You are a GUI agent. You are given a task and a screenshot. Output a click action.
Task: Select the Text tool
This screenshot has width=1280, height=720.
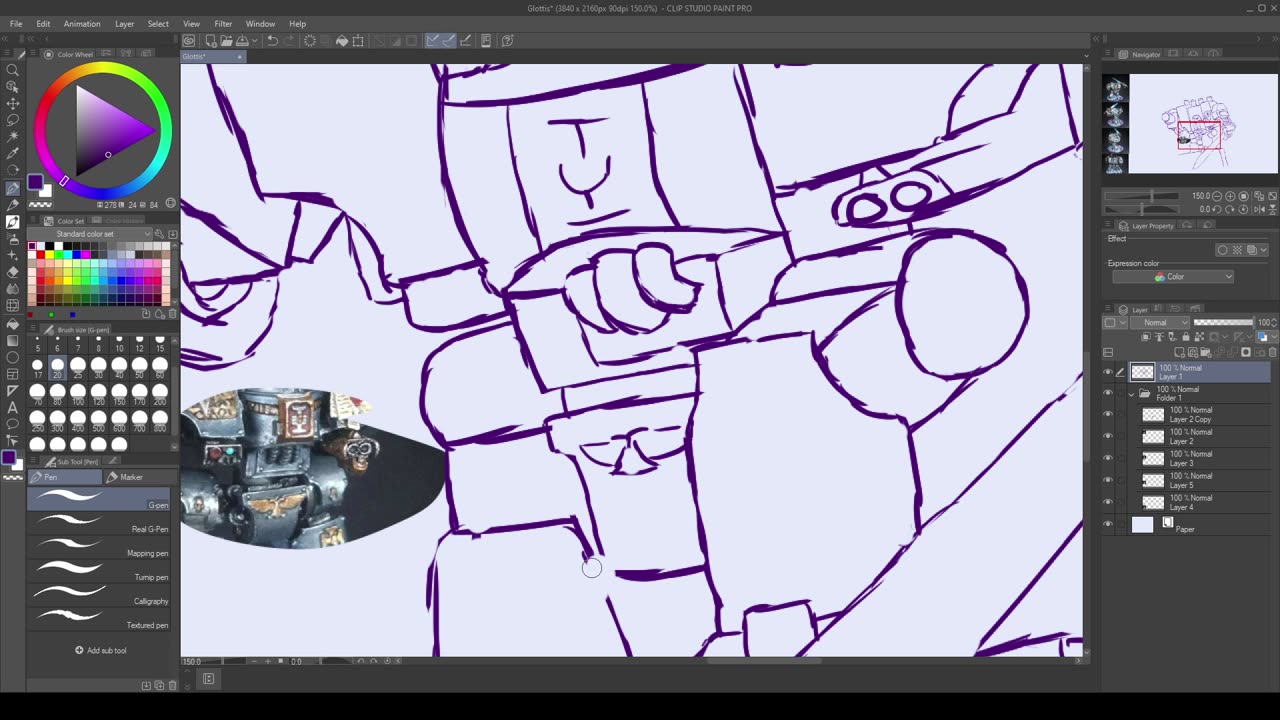(x=12, y=407)
